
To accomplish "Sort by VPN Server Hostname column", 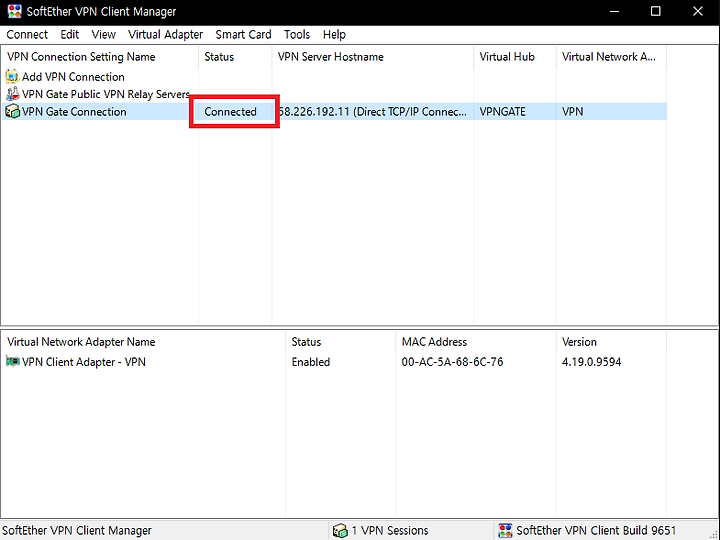I will [372, 56].
